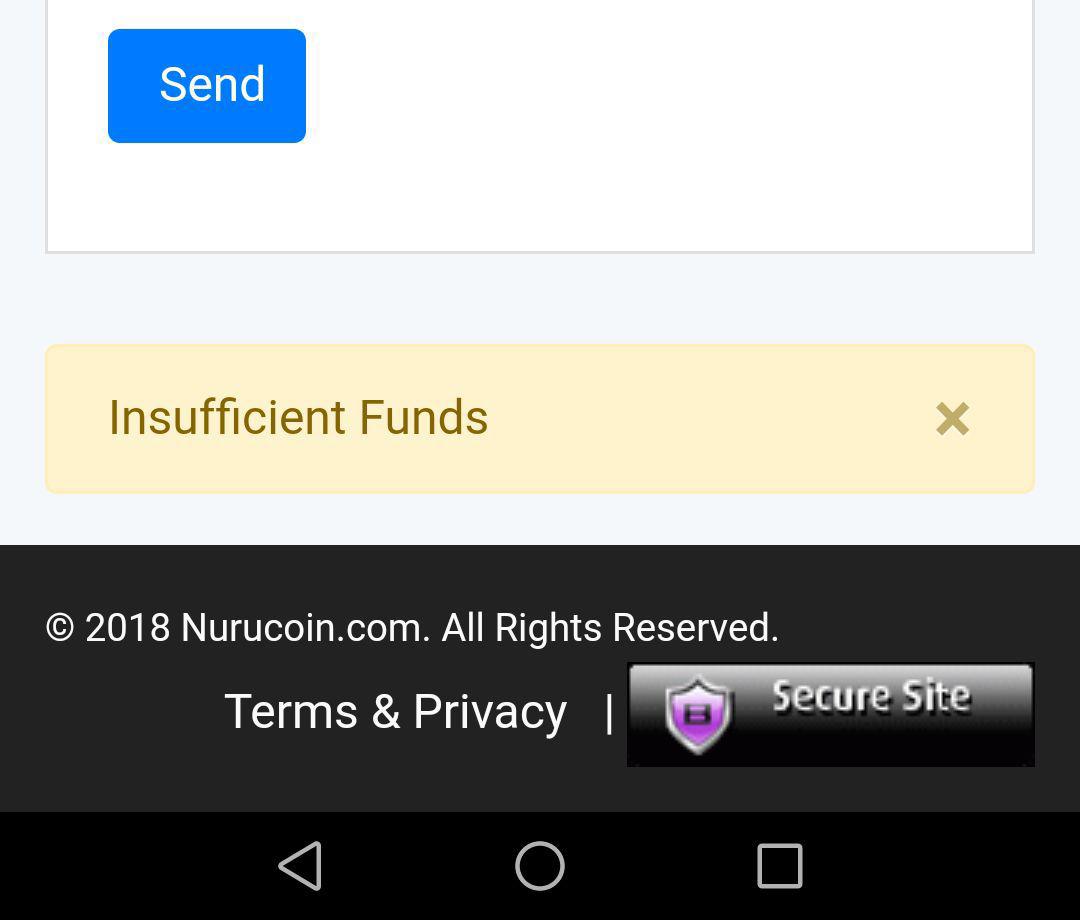Tap the purple shield icon

(698, 714)
